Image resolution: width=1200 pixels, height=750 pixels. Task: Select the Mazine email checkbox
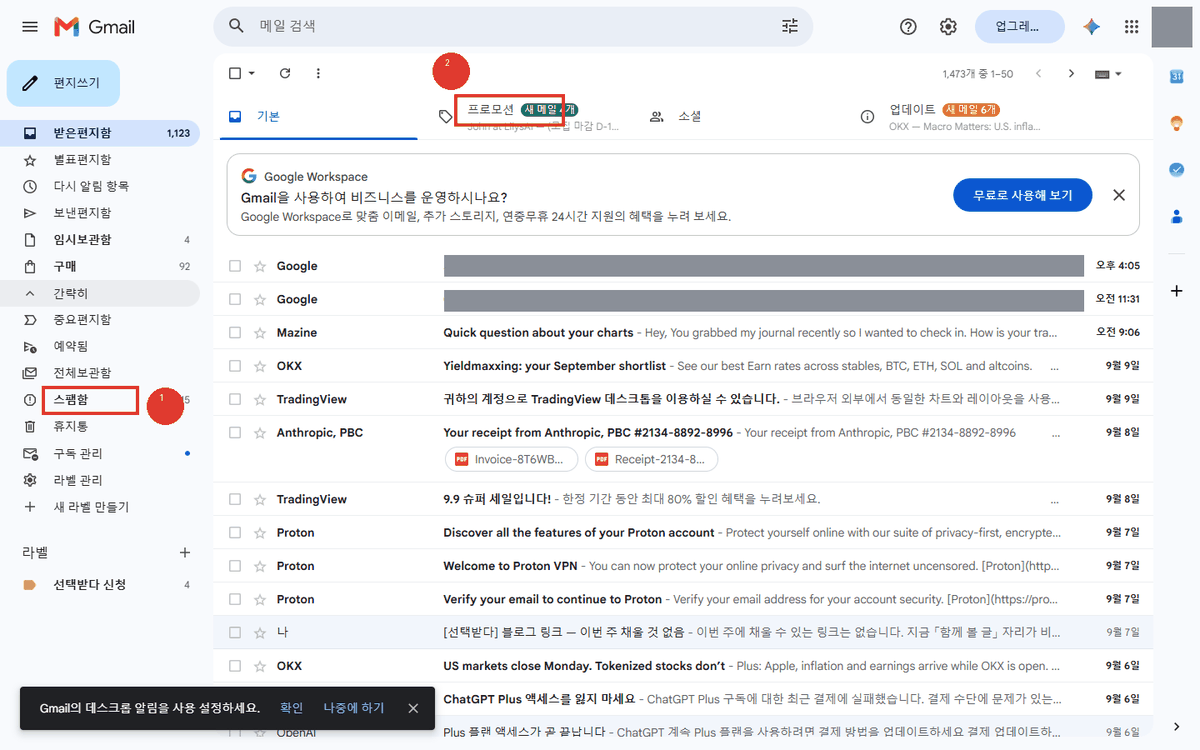pos(235,332)
